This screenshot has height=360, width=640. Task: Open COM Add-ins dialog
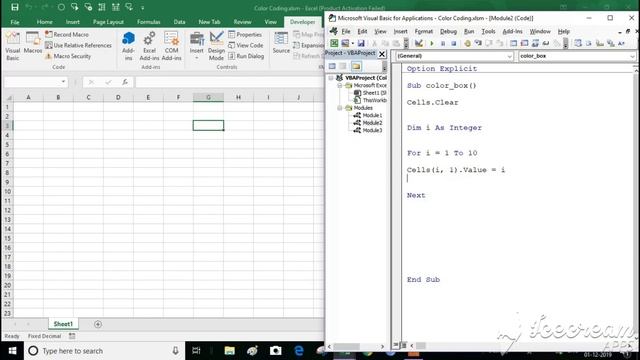[x=171, y=46]
